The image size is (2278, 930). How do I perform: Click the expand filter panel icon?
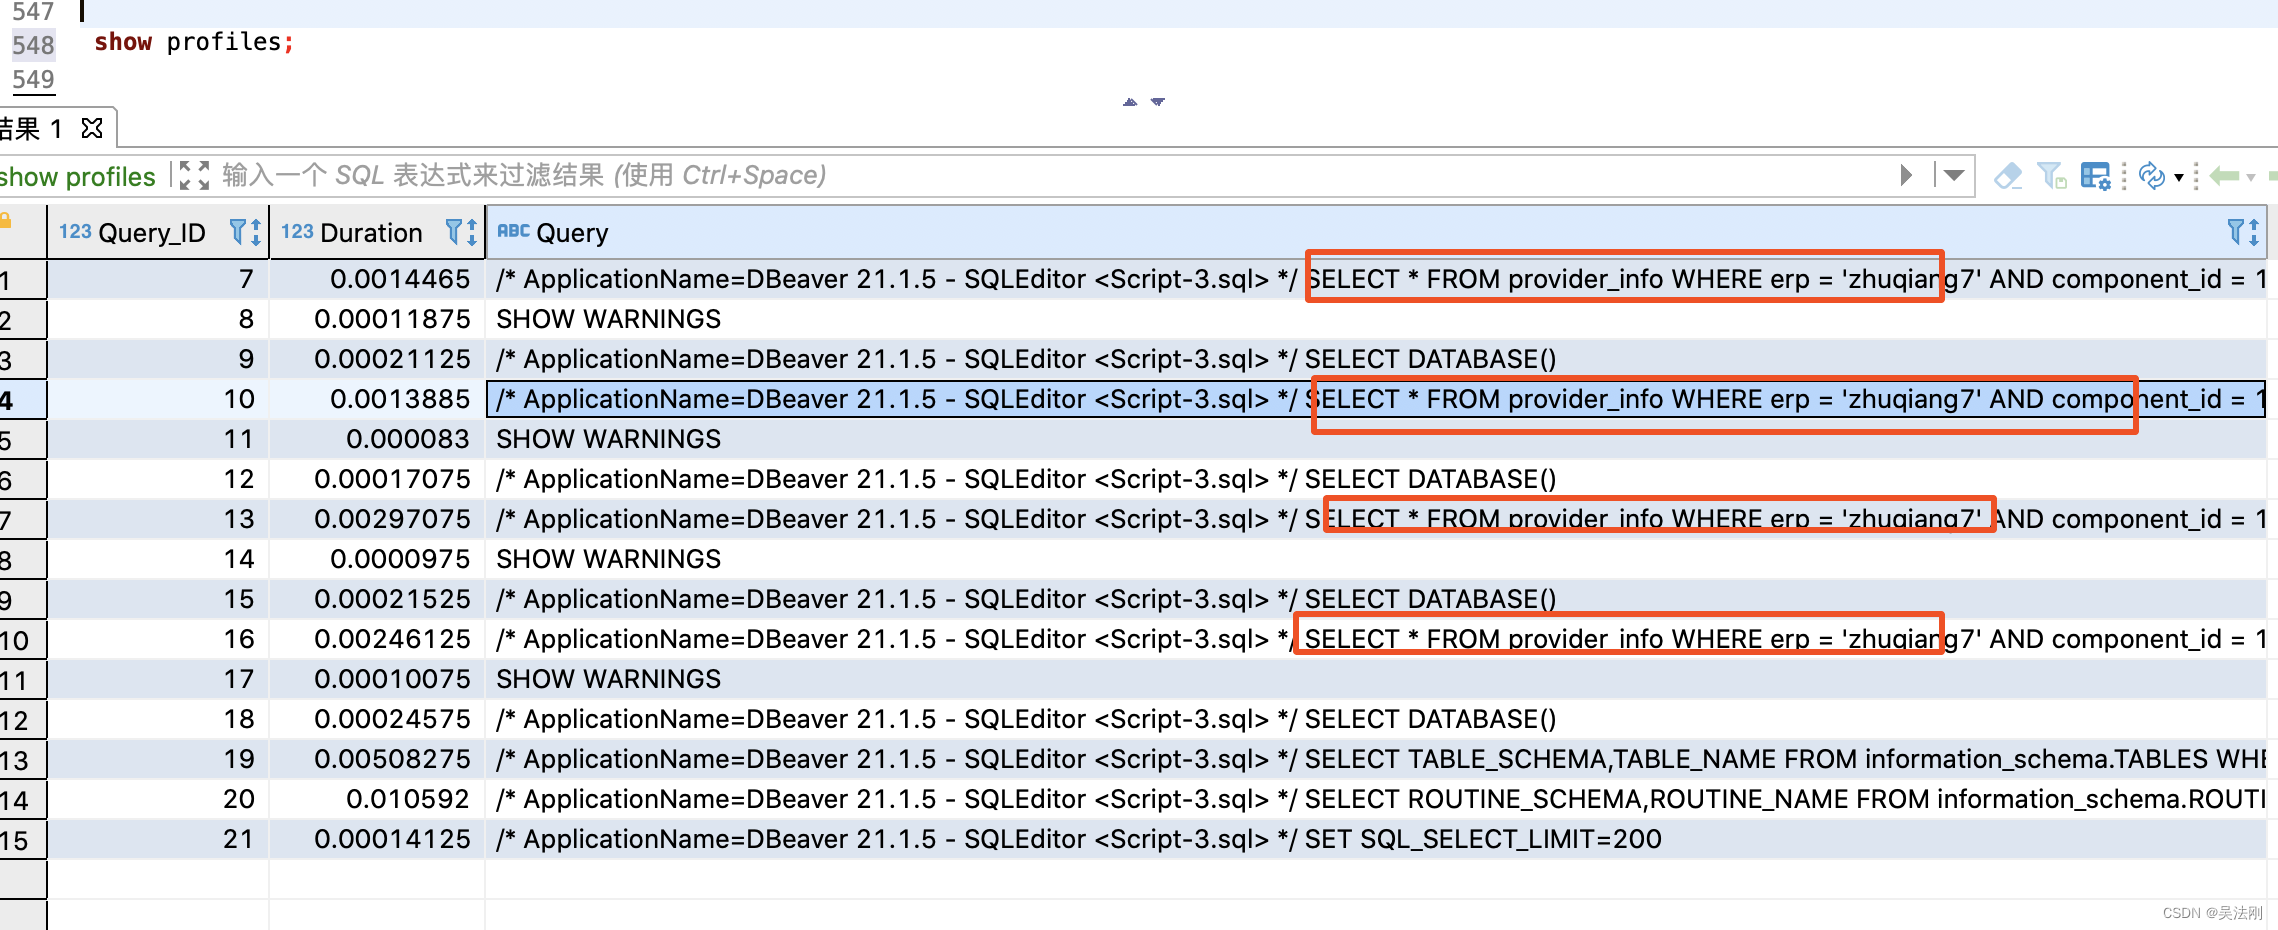click(x=194, y=176)
